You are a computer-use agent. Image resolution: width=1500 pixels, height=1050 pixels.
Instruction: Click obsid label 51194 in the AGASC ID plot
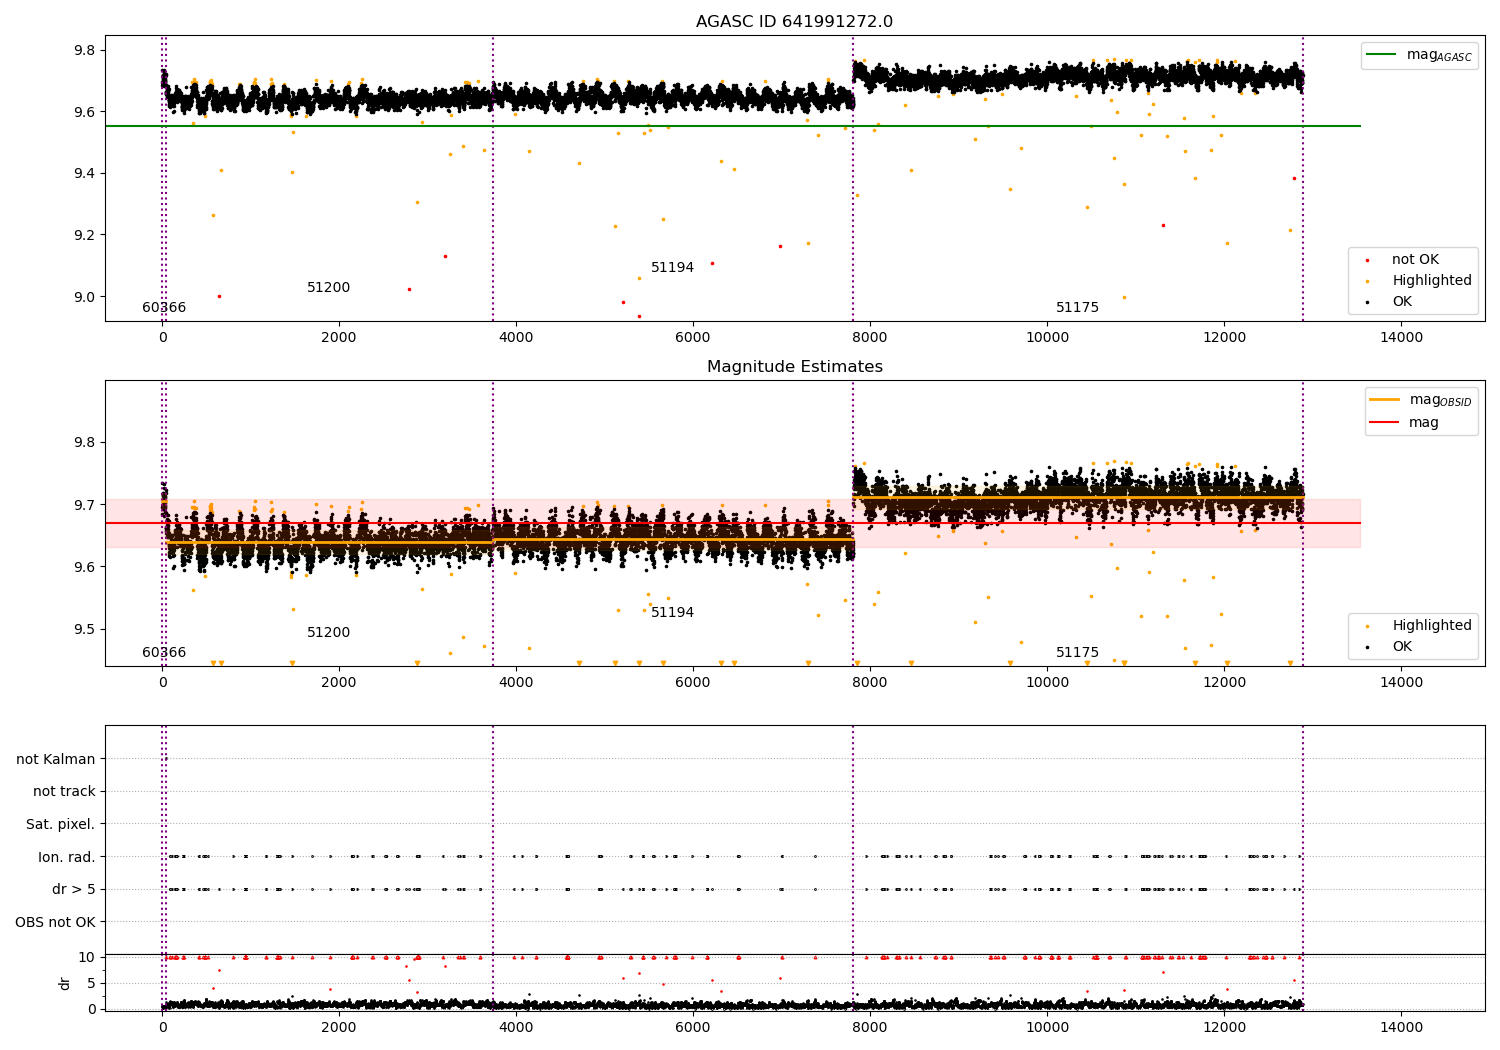672,268
